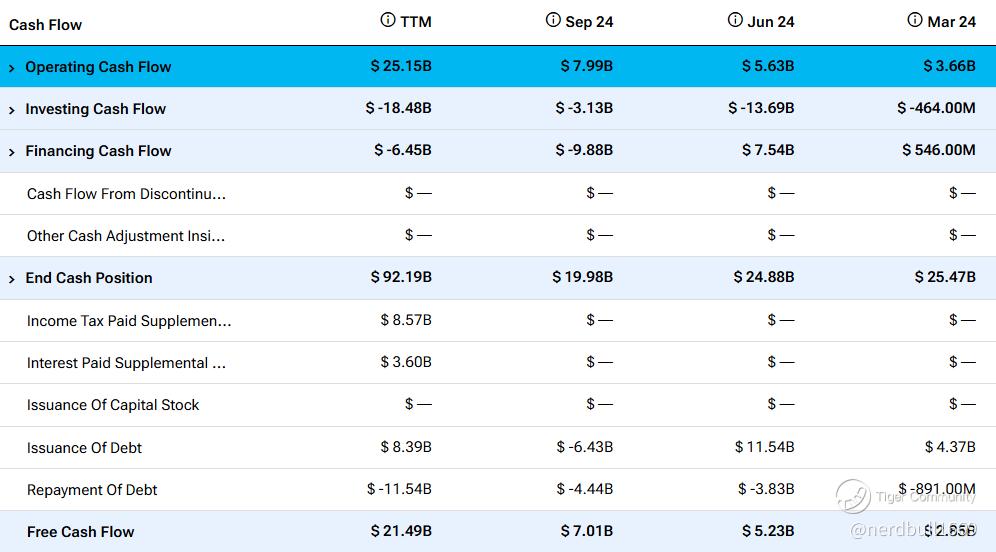Expand the Investing Cash Flow row
Viewport: 996px width, 552px height.
(x=12, y=110)
